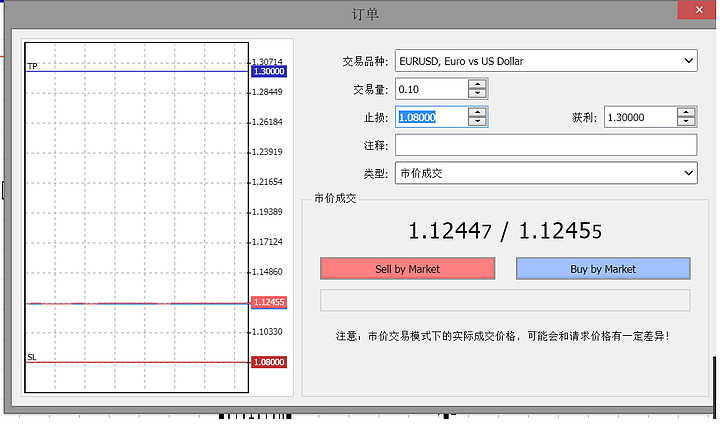
Task: Select the SL label on the chart
Action: 32,356
